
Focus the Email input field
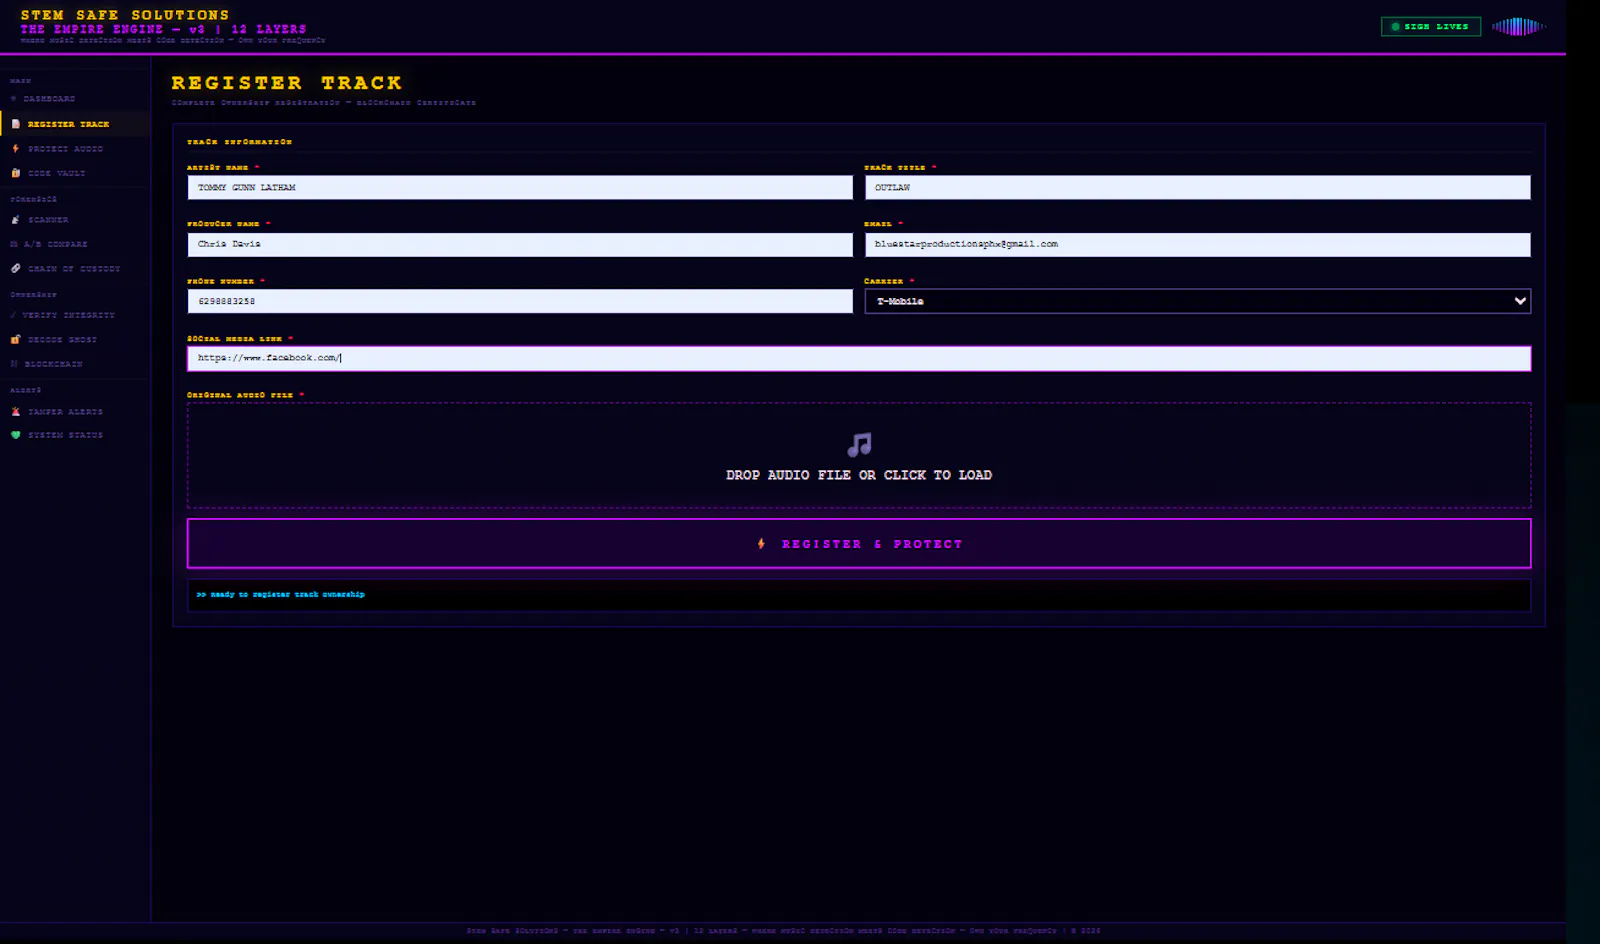click(1197, 245)
